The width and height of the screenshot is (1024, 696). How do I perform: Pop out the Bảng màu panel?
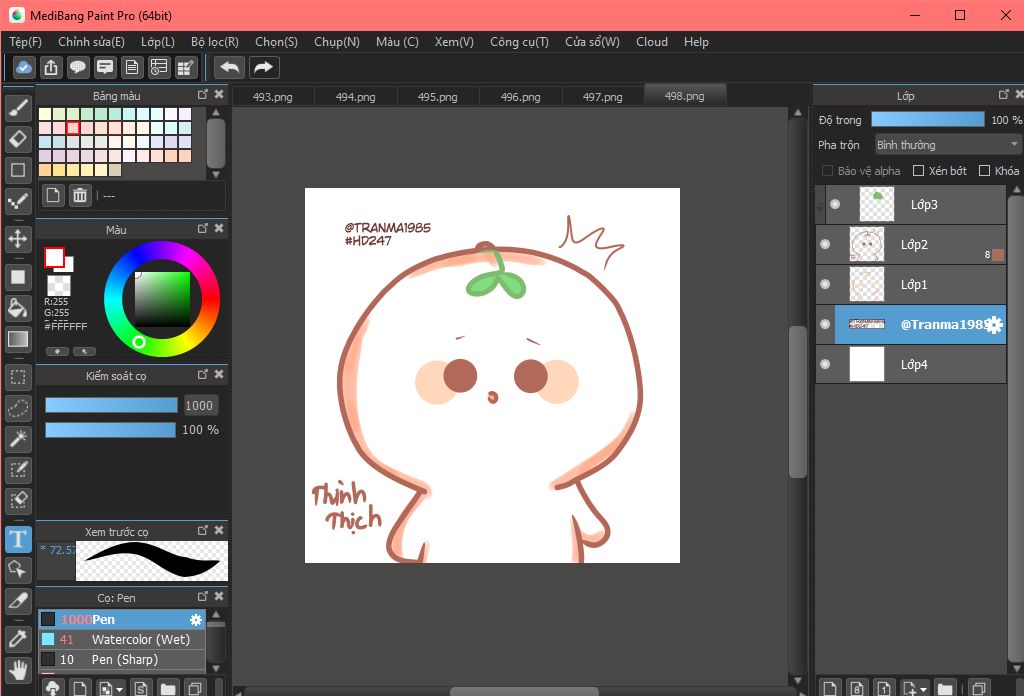click(x=202, y=95)
